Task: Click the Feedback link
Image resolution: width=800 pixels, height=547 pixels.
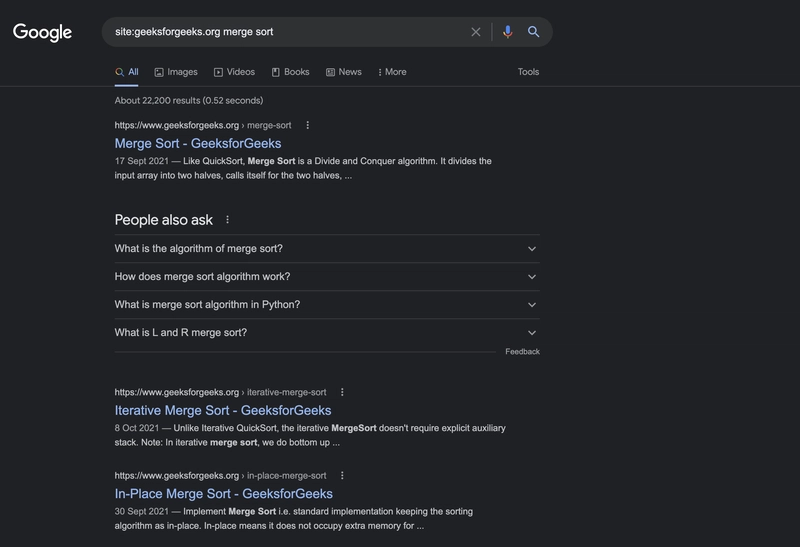Action: point(522,352)
